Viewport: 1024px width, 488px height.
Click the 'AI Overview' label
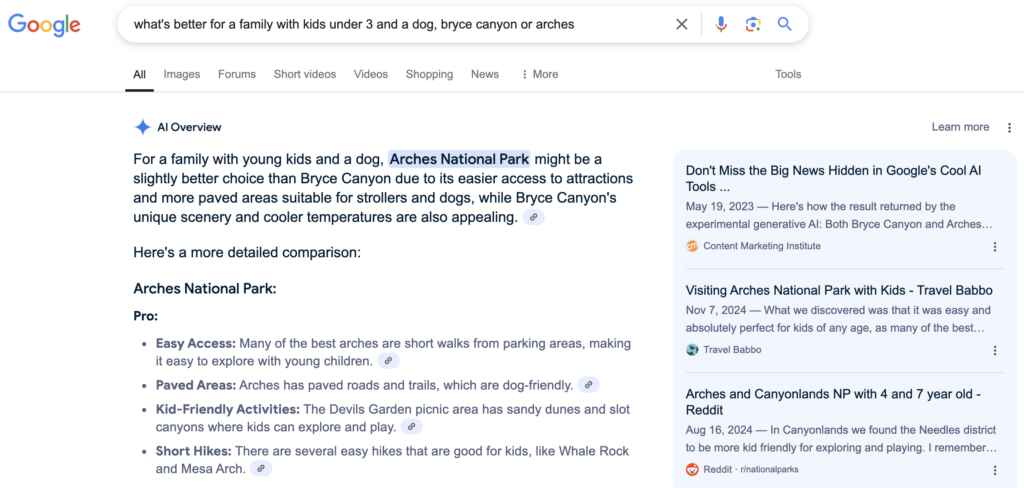tap(189, 127)
